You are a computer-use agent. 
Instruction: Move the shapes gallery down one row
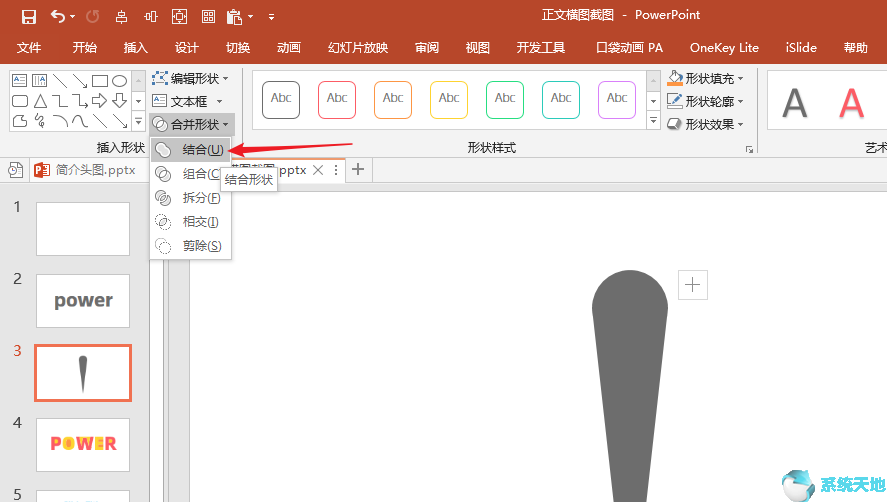coord(138,101)
